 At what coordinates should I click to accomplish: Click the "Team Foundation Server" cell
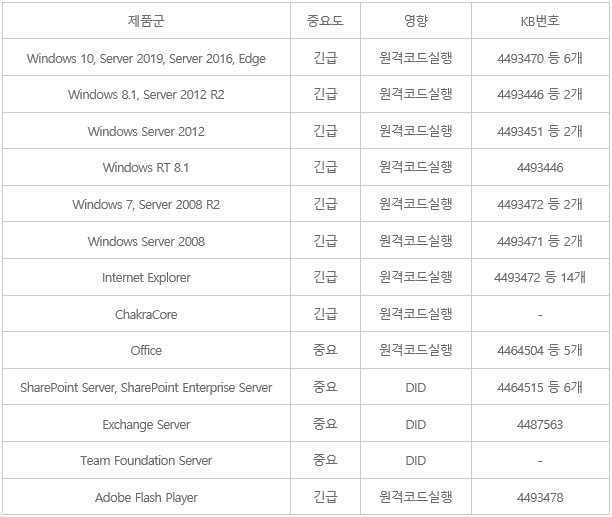(x=146, y=461)
